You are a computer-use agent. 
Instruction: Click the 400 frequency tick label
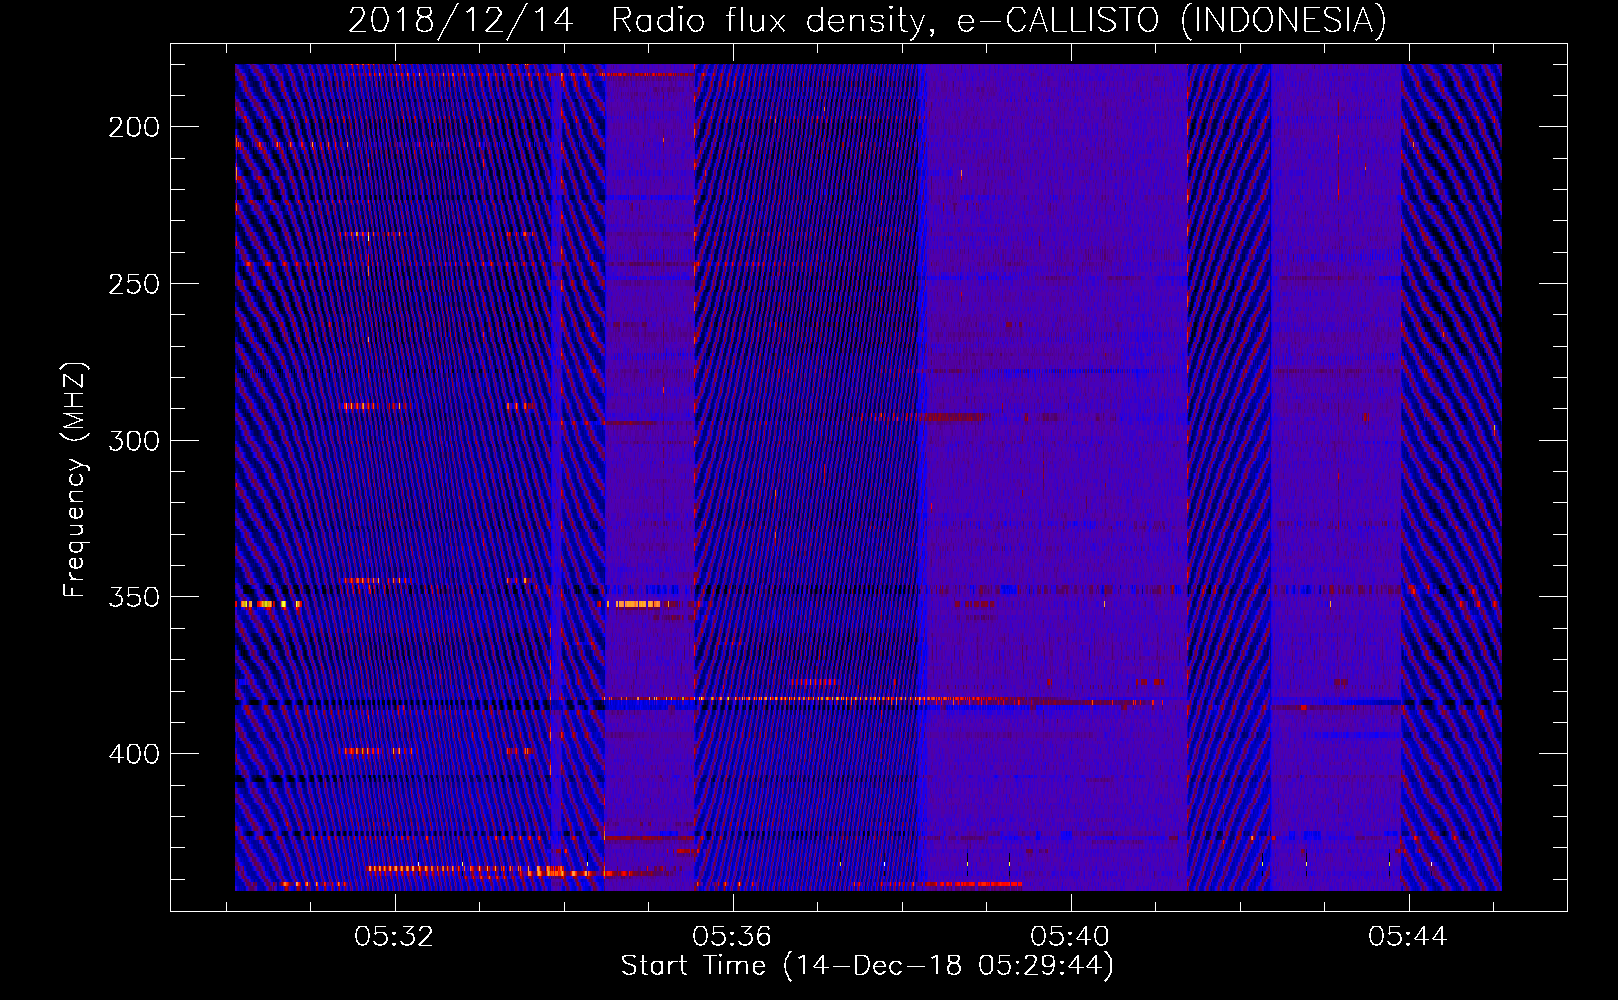point(134,754)
